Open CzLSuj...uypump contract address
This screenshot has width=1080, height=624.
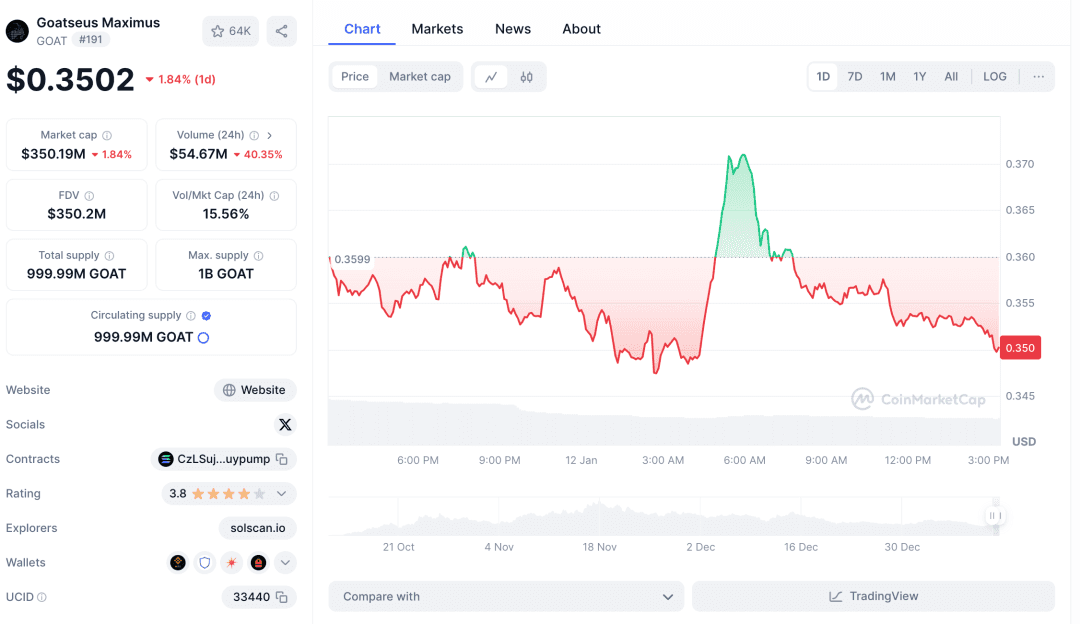[223, 459]
